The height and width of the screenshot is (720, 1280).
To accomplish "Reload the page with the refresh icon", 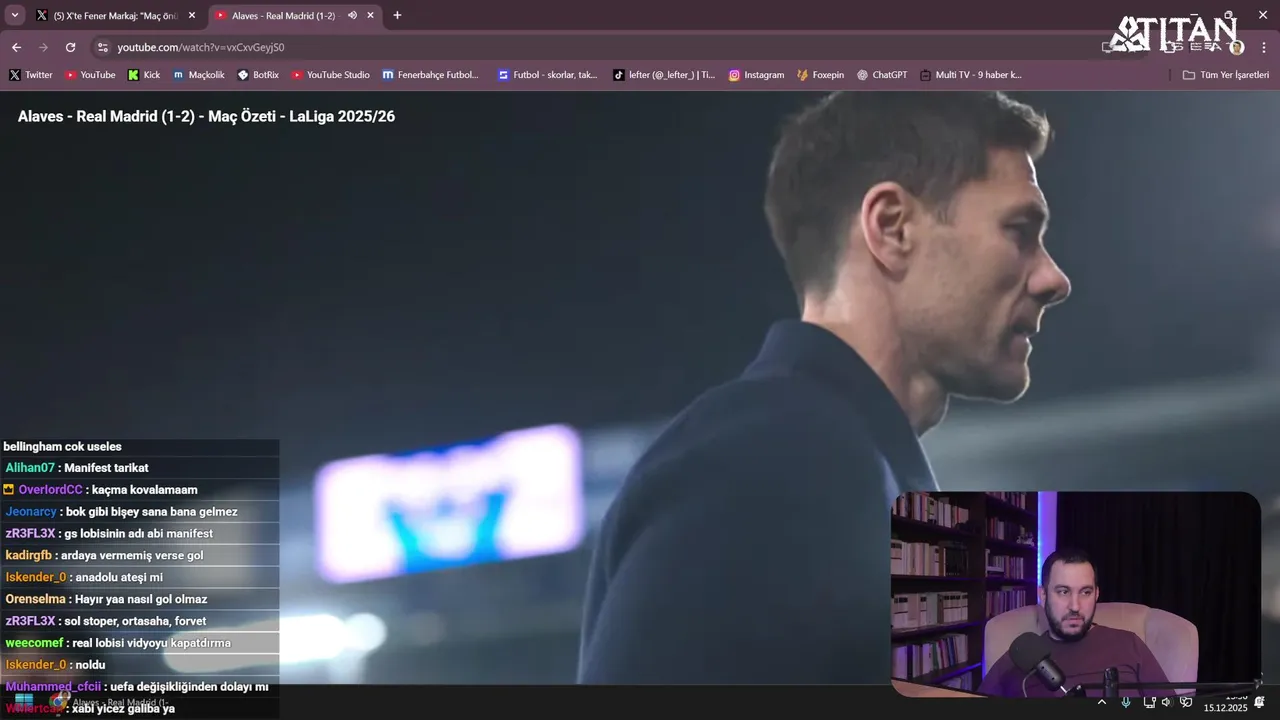I will point(70,47).
